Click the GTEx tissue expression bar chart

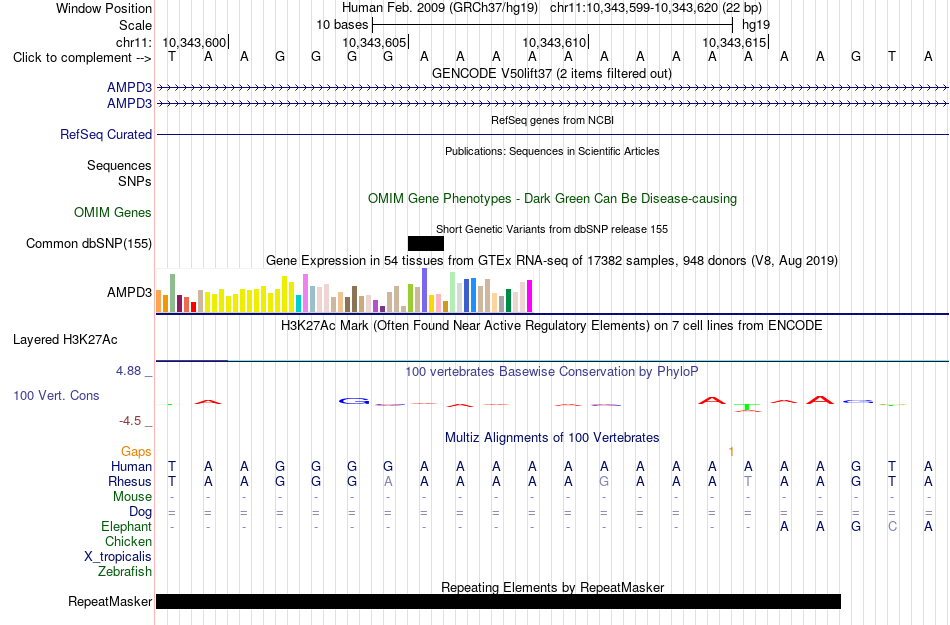coord(344,291)
